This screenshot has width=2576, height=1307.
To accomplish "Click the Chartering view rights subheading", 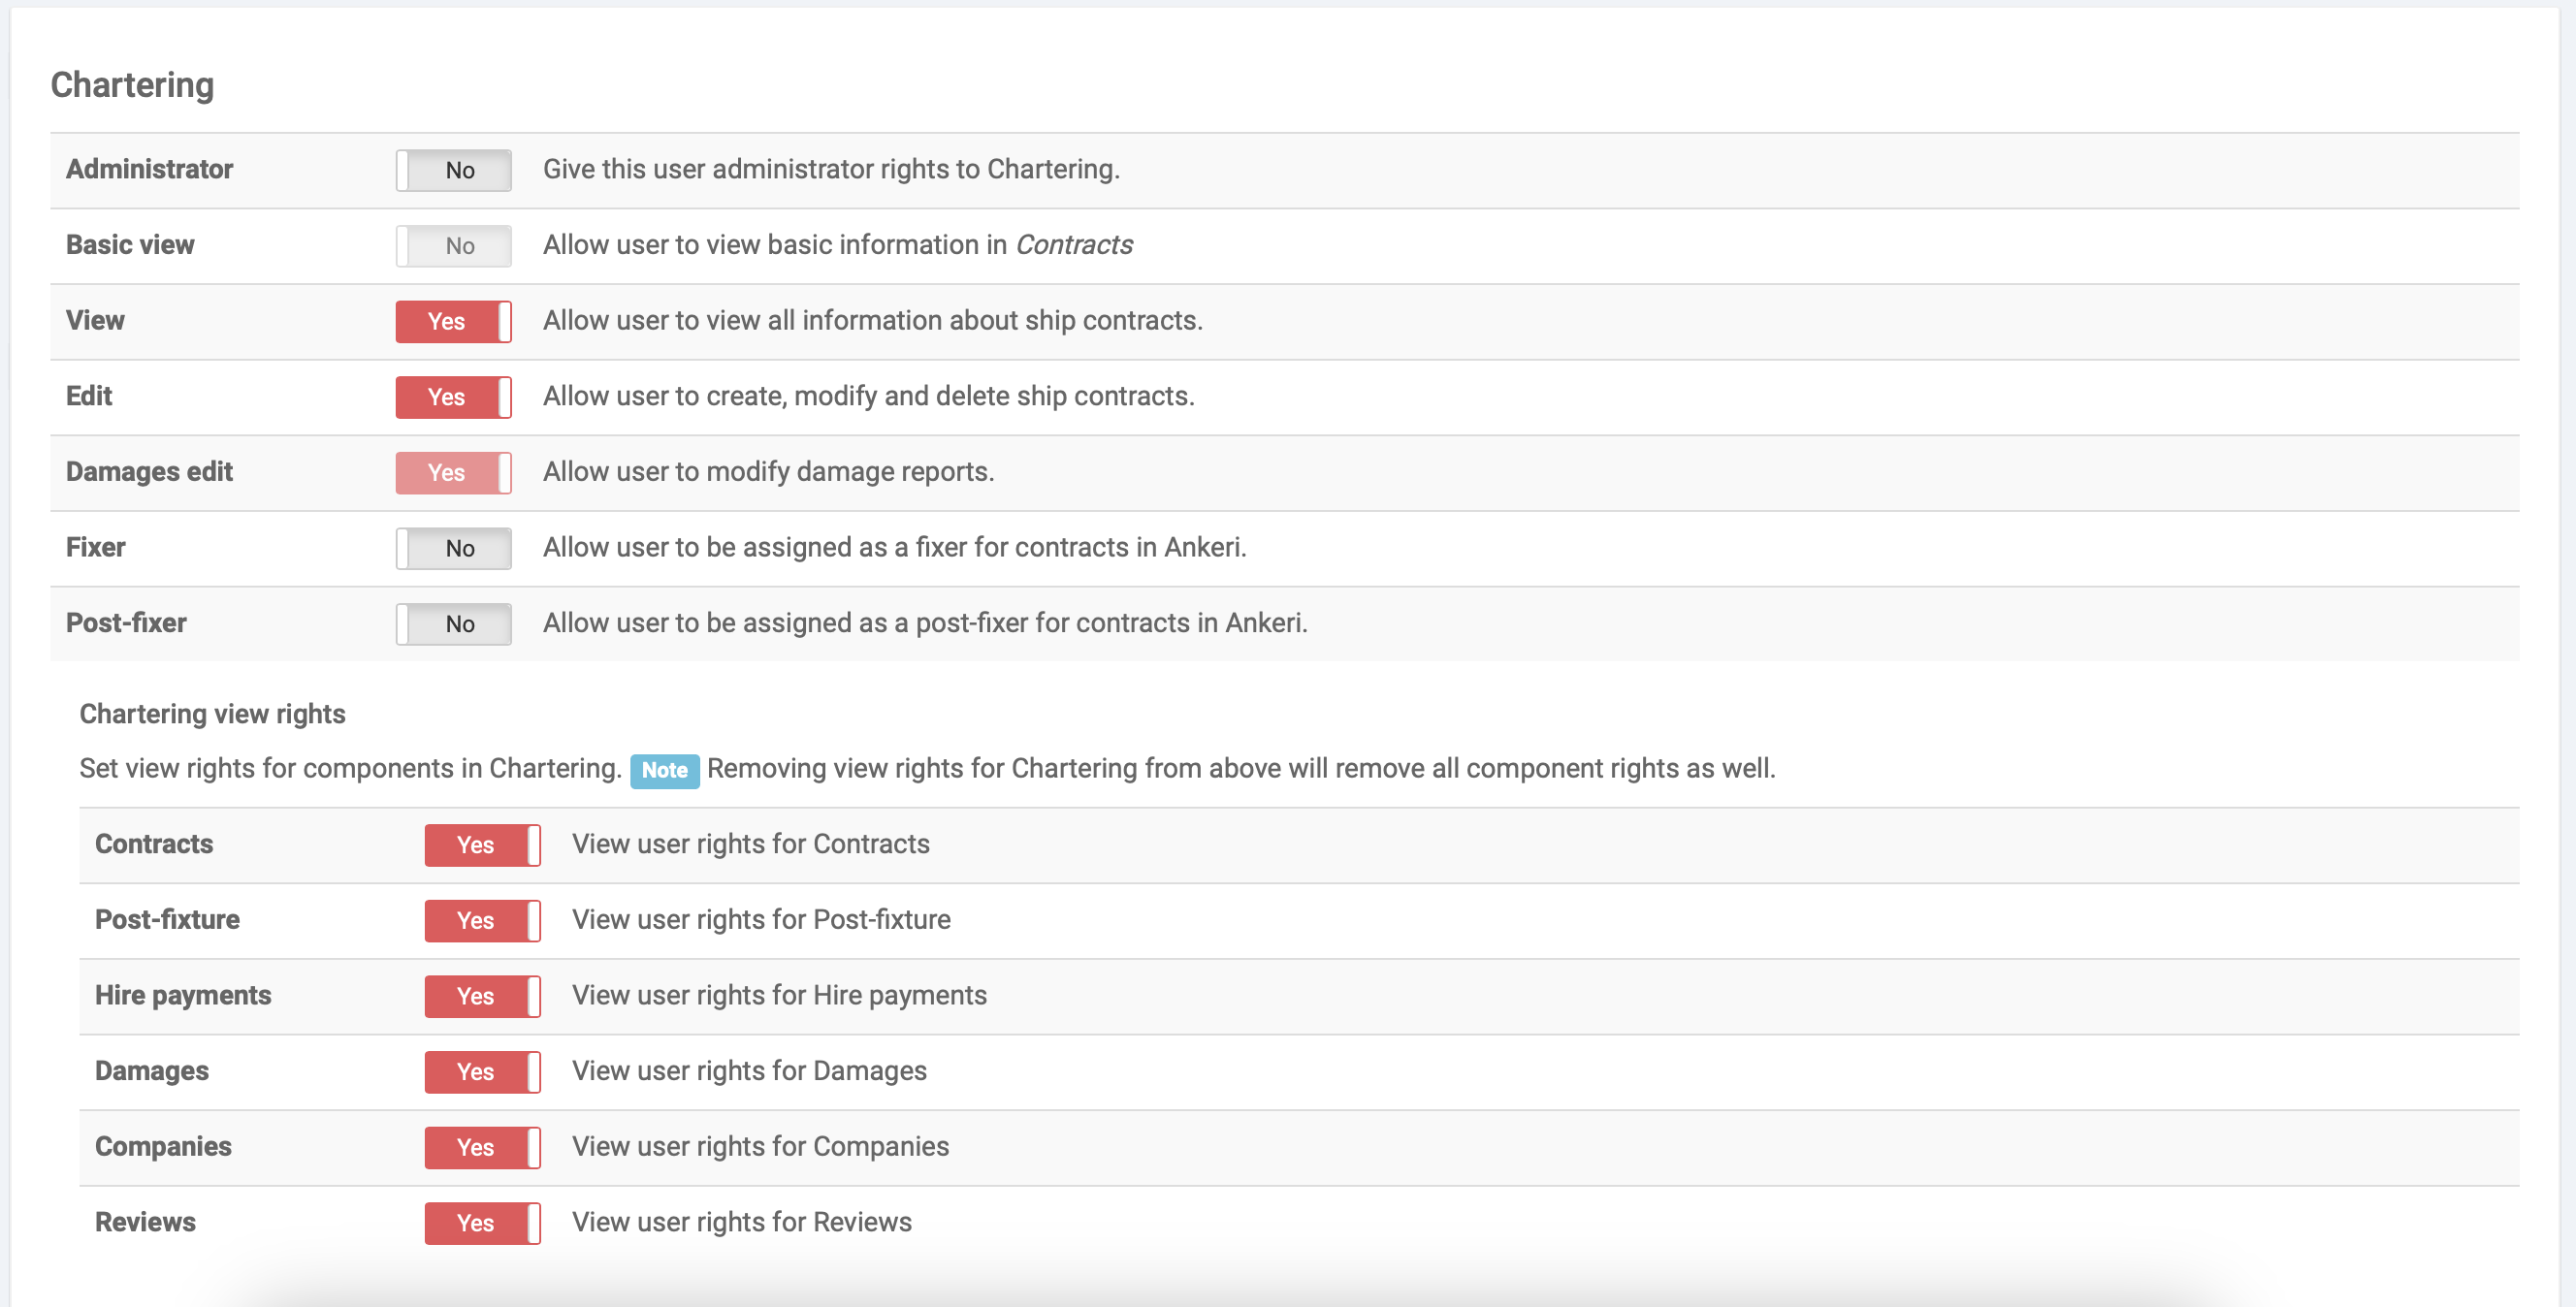I will tap(212, 714).
